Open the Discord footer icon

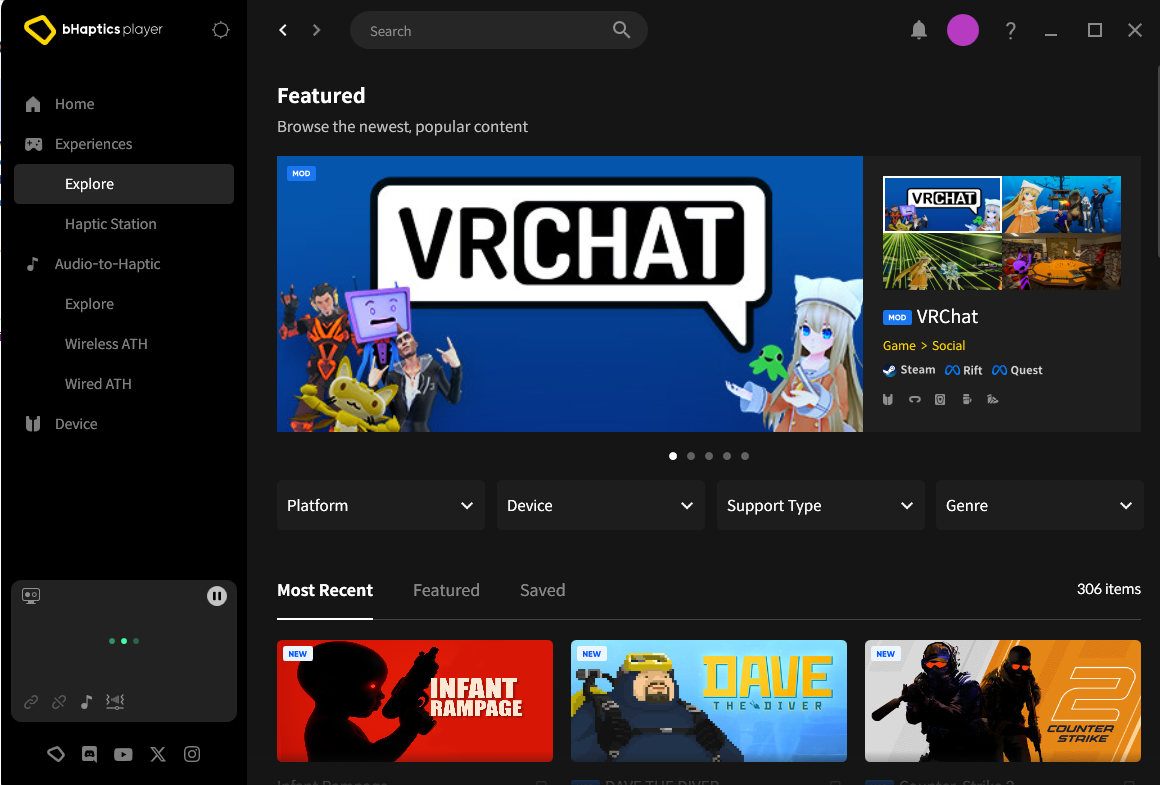point(90,754)
